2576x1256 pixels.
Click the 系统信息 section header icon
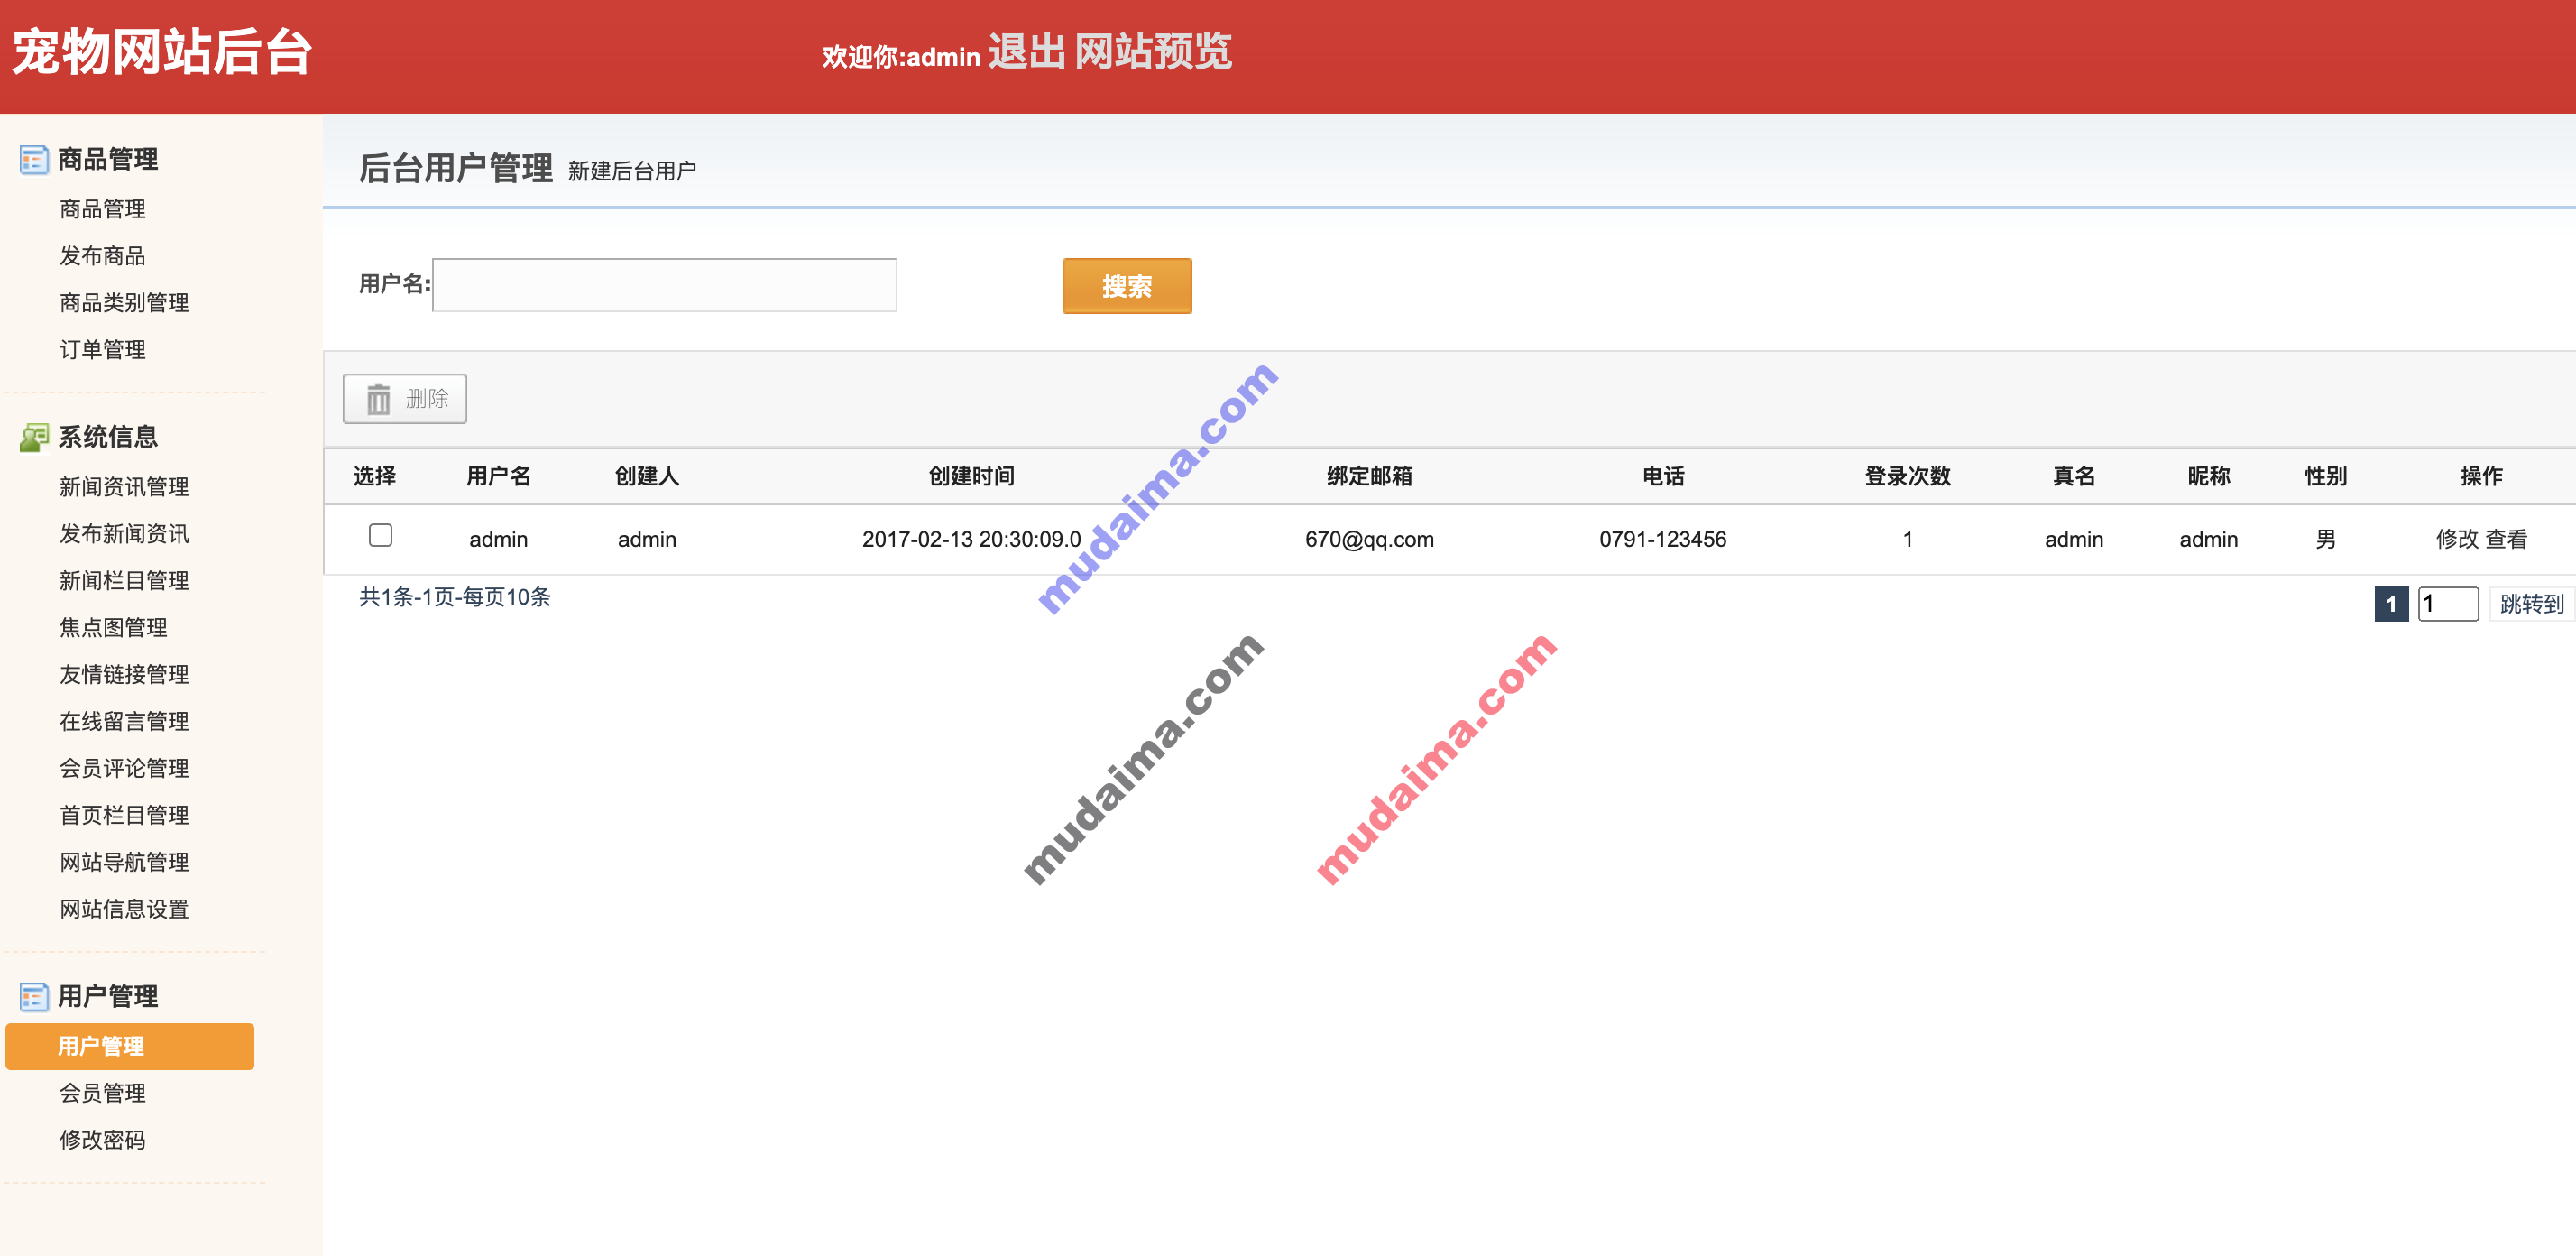(34, 437)
